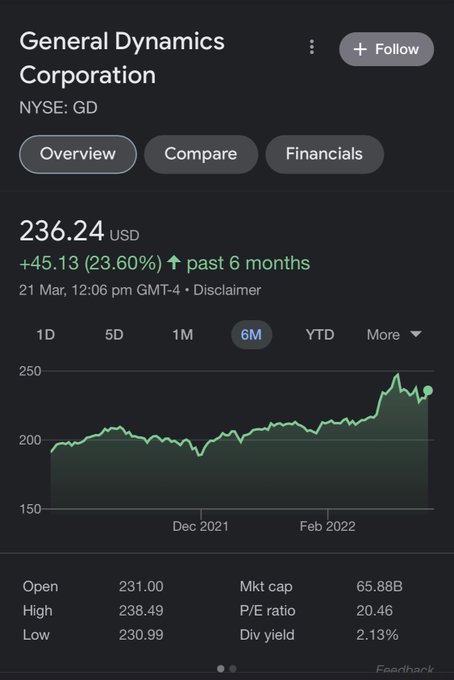The image size is (454, 680).
Task: Switch to the Compare tab
Action: tap(201, 154)
